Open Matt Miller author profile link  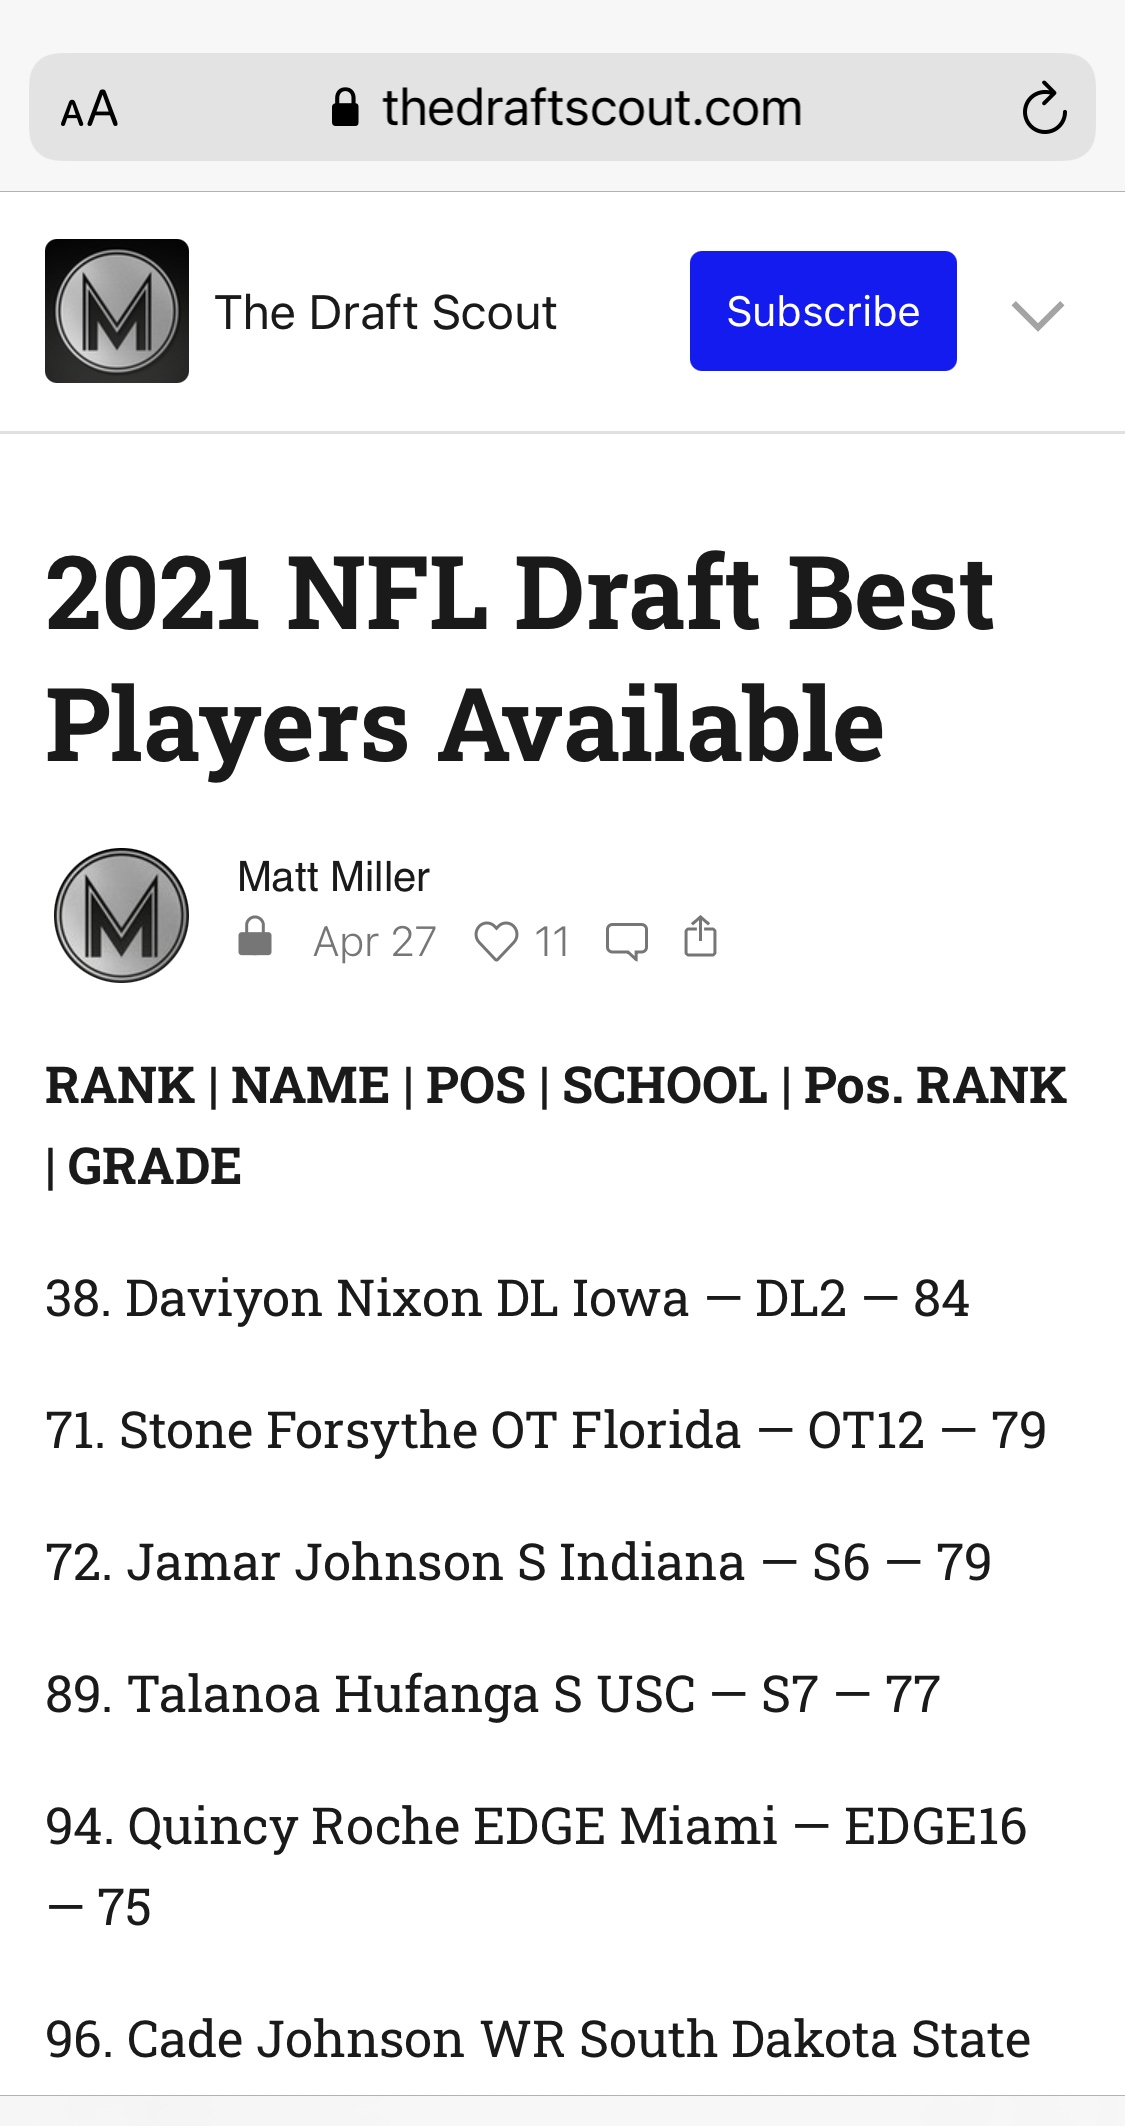[333, 877]
